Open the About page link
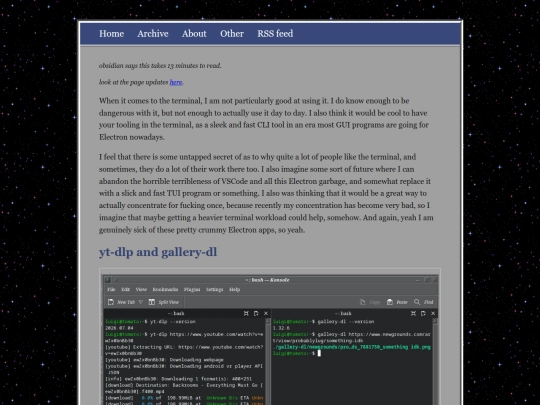The height and width of the screenshot is (405, 540). pyautogui.click(x=194, y=34)
